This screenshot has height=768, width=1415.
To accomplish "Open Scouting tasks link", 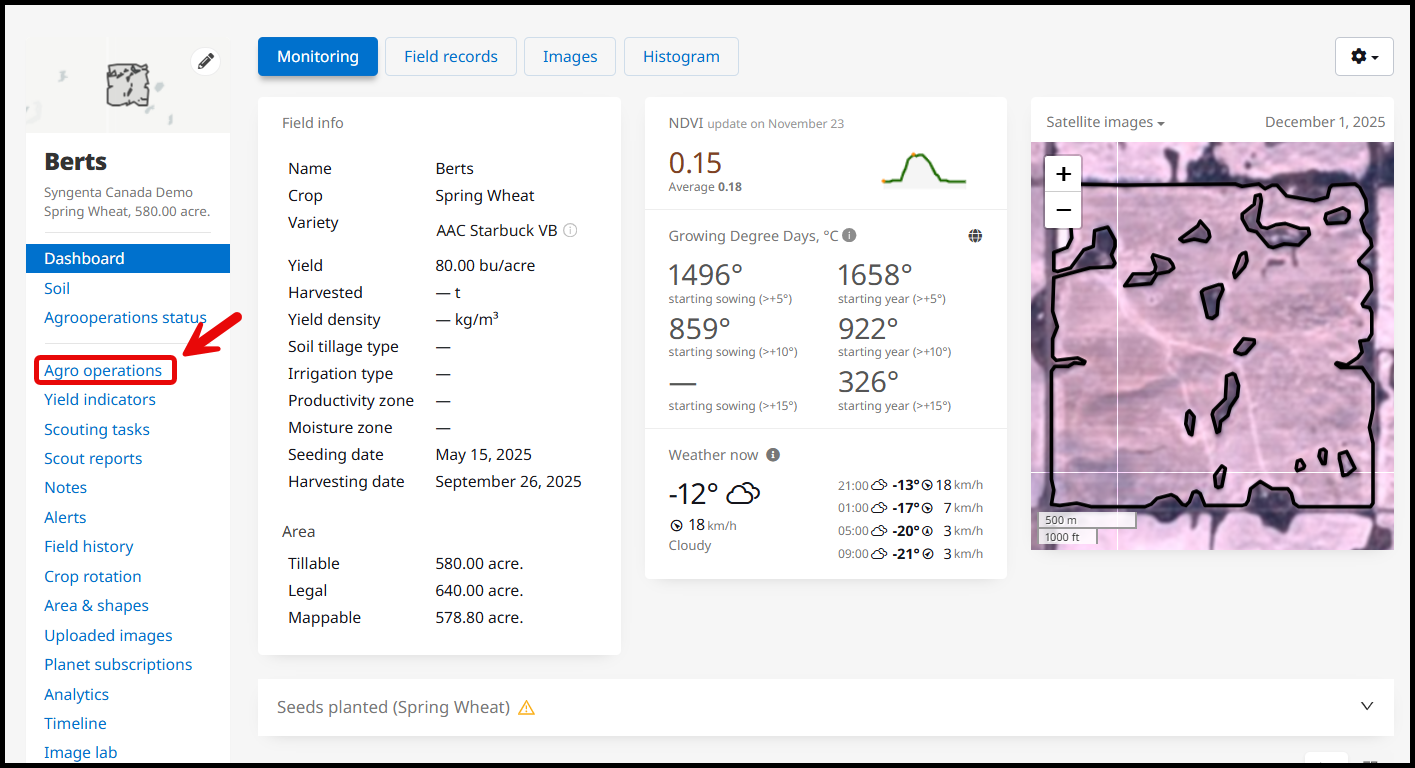I will click(x=97, y=429).
